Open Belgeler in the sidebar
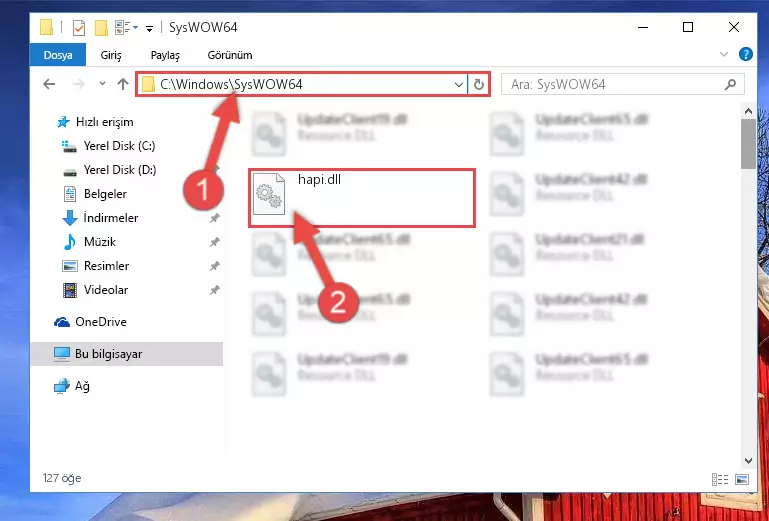The height and width of the screenshot is (521, 769). pos(105,194)
